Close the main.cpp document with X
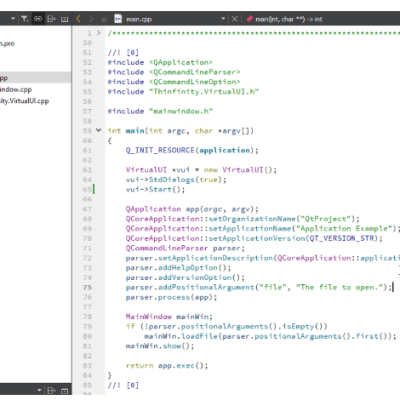The width and height of the screenshot is (400, 400). (x=235, y=19)
